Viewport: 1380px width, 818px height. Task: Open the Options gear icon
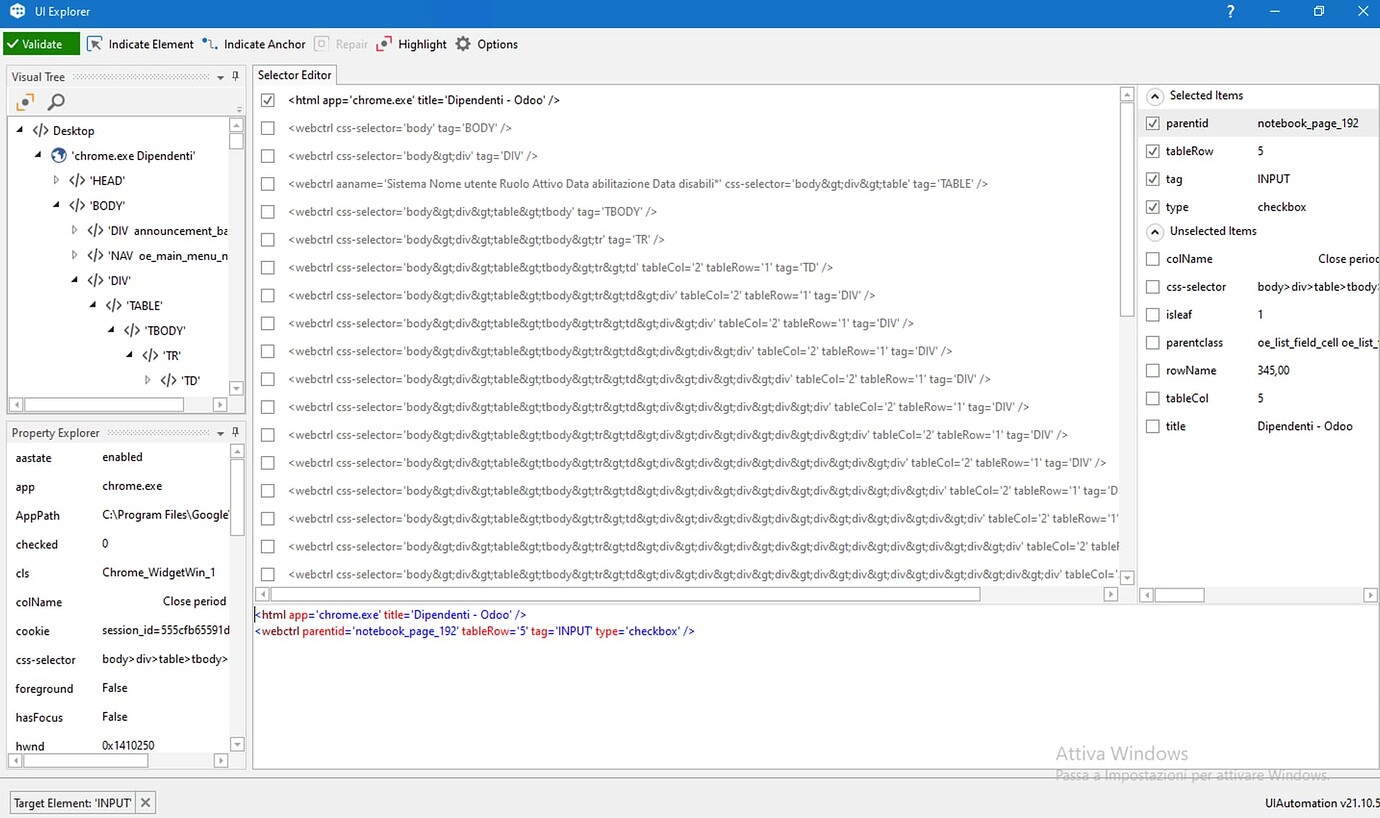coord(489,44)
